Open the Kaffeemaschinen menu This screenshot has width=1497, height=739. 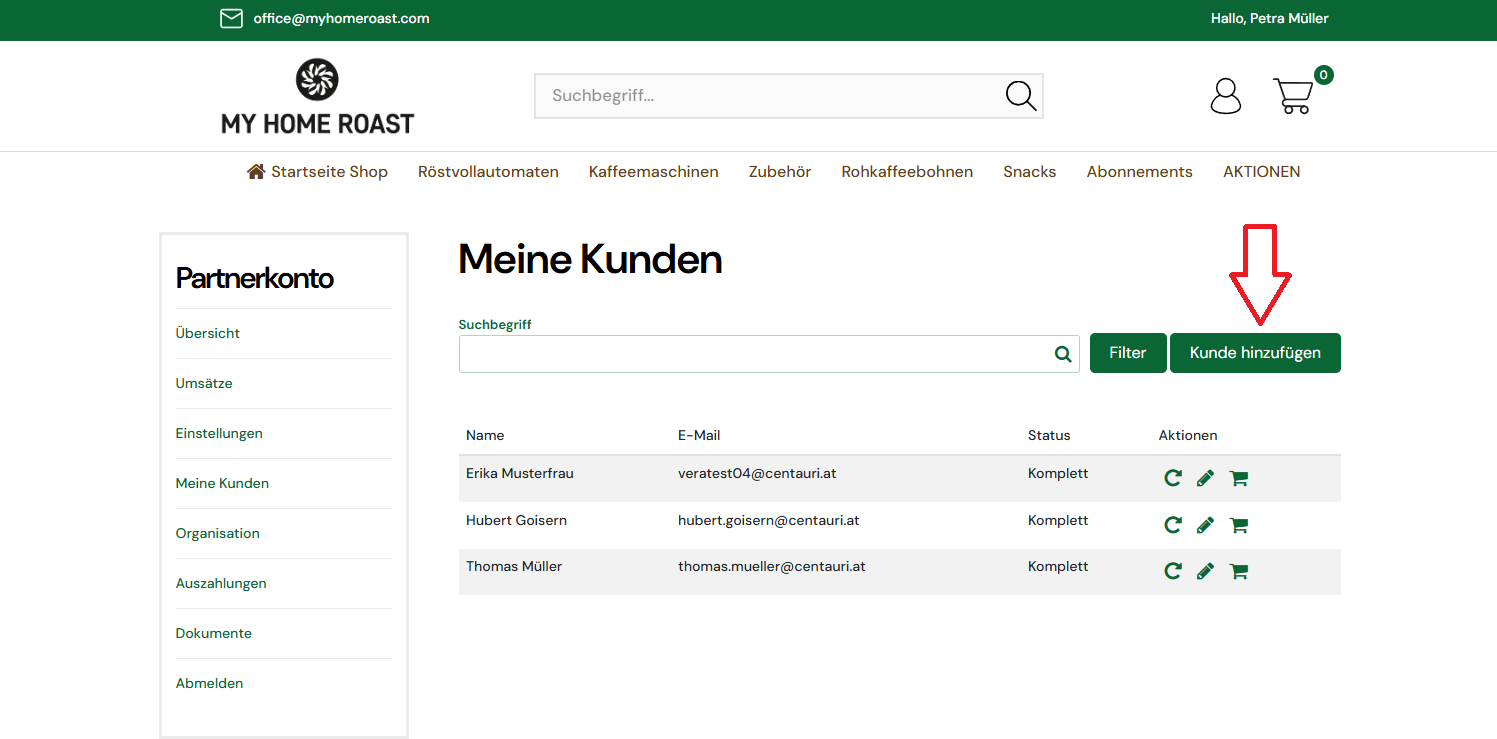654,172
